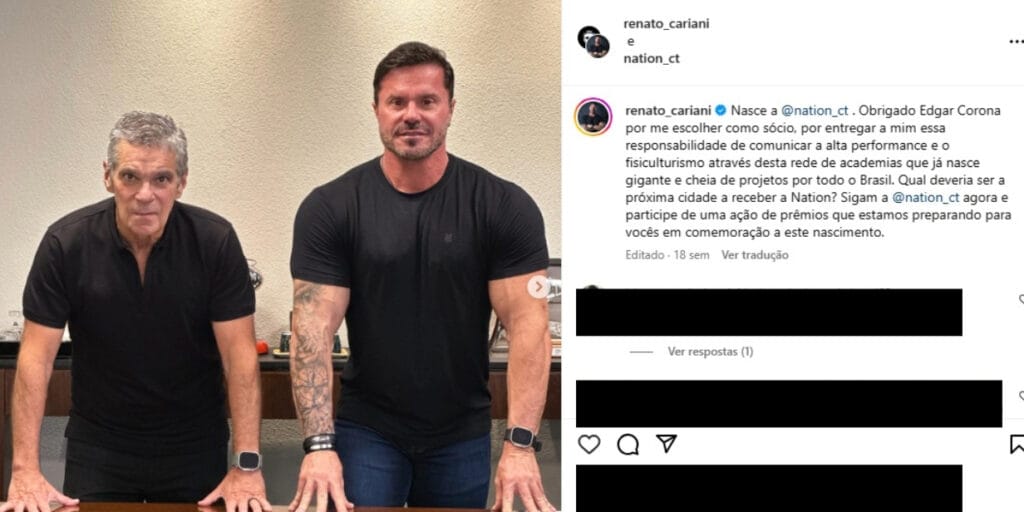Image resolution: width=1024 pixels, height=512 pixels.
Task: Like the first comment with its heart
Action: (1021, 299)
